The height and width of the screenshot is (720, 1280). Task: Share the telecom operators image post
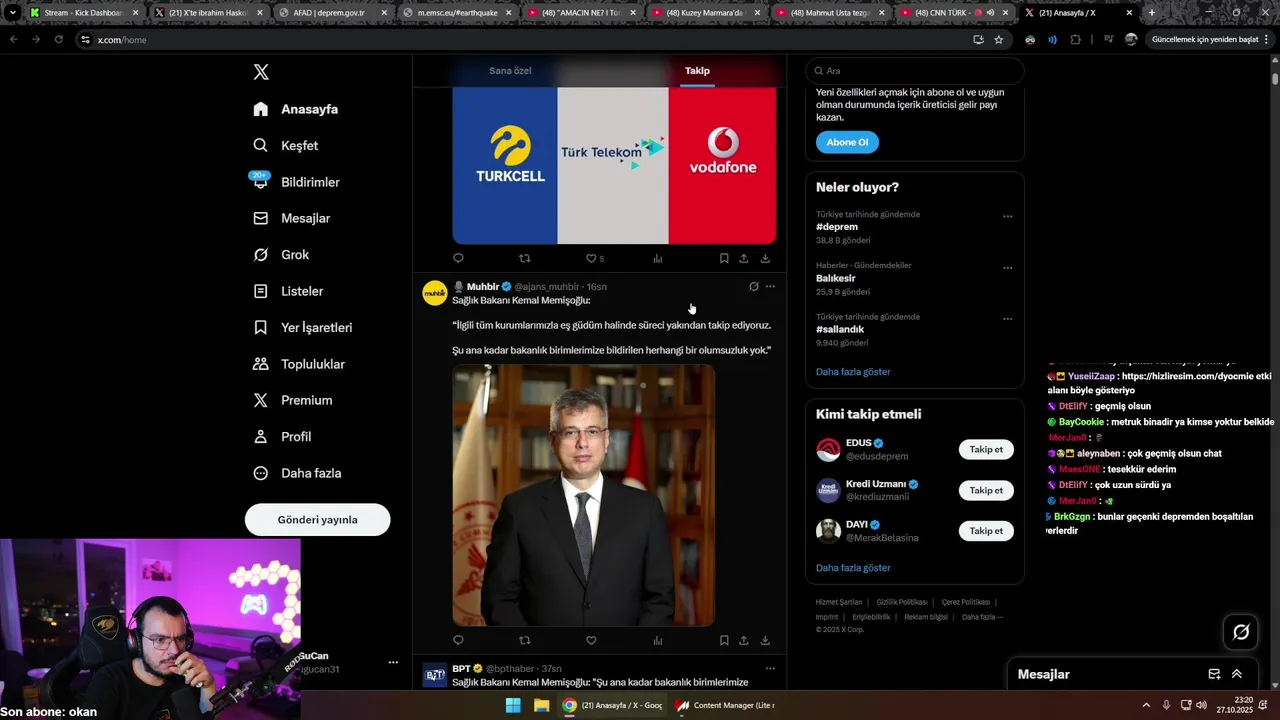click(x=744, y=258)
